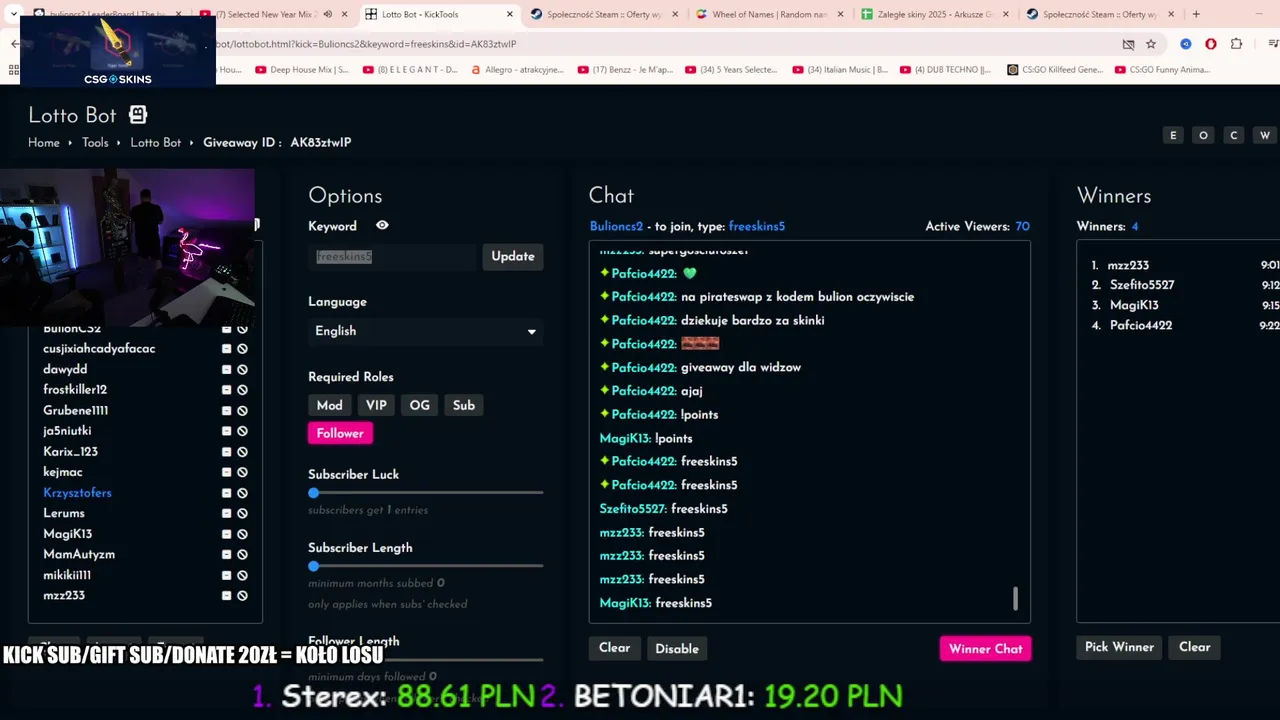Remove kejmac with the minus icon
The height and width of the screenshot is (720, 1280).
227,472
